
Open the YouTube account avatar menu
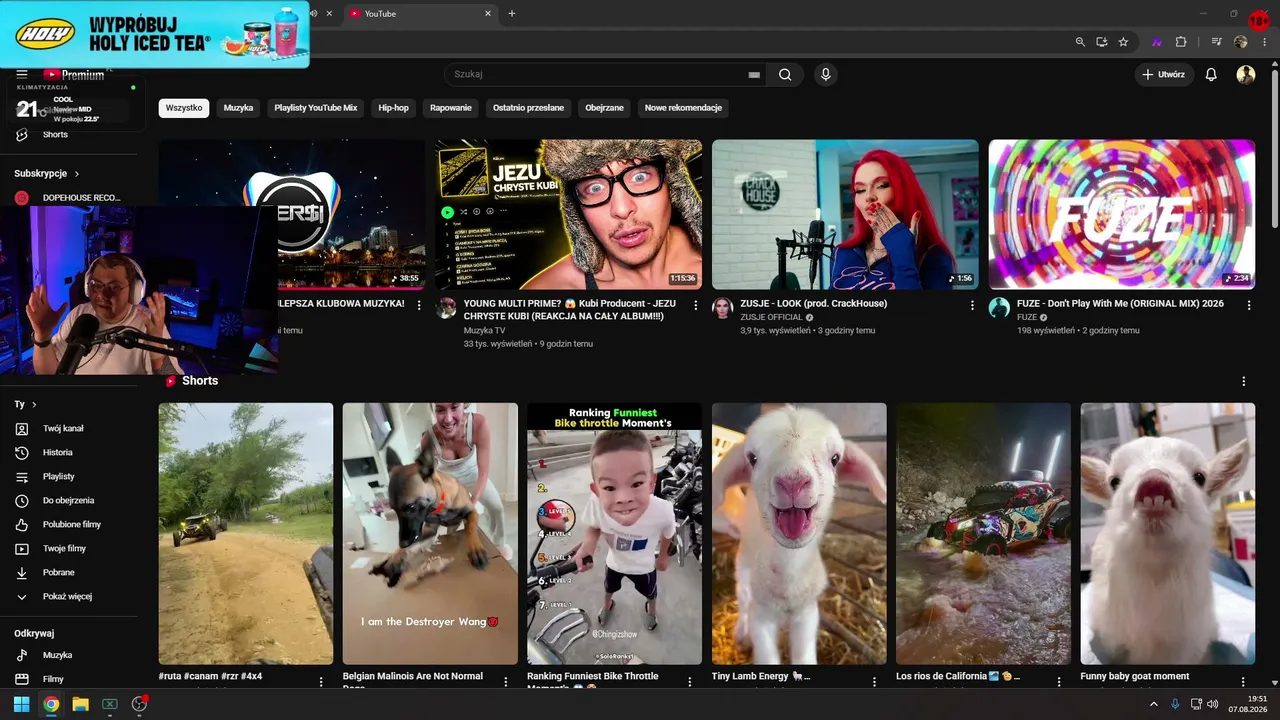pos(1246,74)
